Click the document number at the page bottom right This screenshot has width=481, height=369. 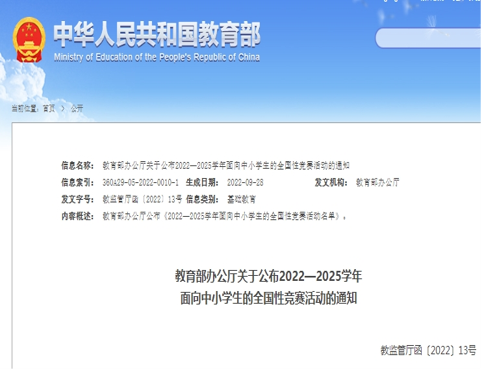pos(428,350)
